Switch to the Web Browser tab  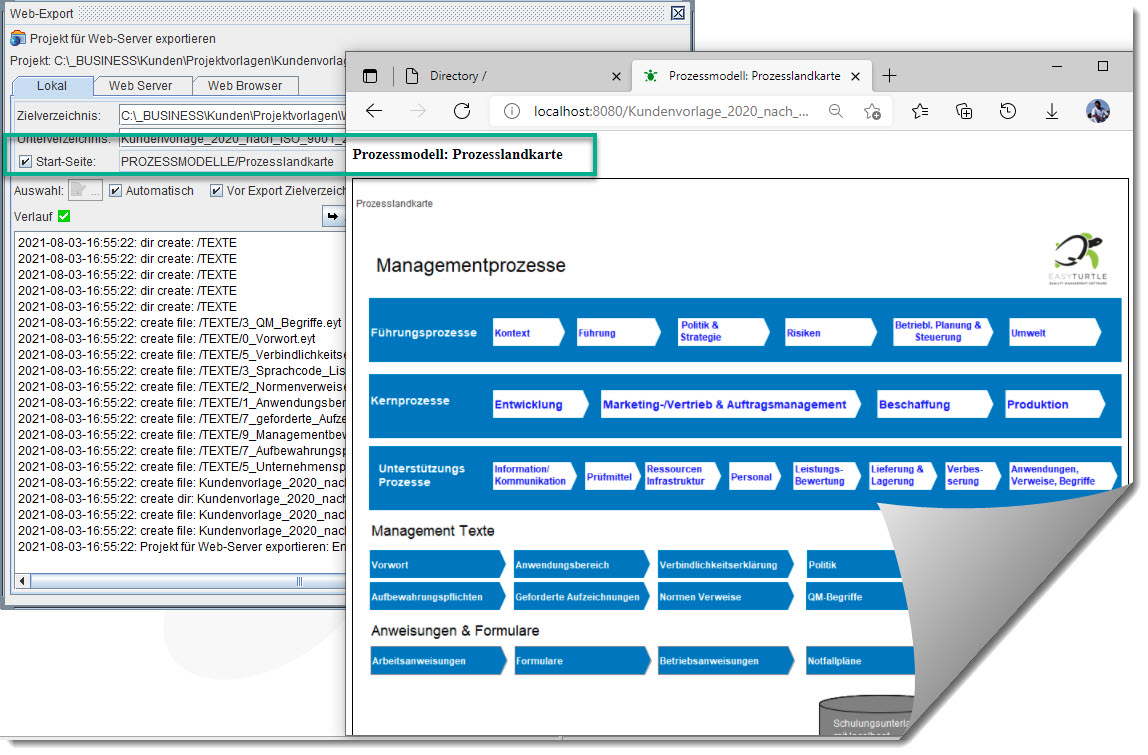[x=245, y=86]
